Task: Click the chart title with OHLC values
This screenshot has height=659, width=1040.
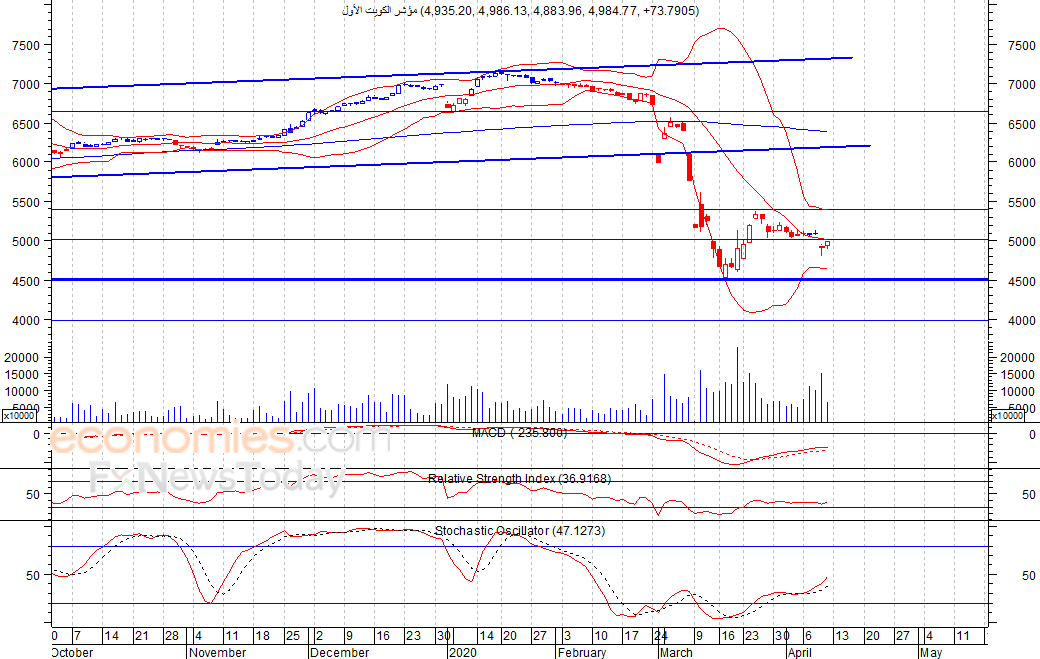Action: [520, 11]
